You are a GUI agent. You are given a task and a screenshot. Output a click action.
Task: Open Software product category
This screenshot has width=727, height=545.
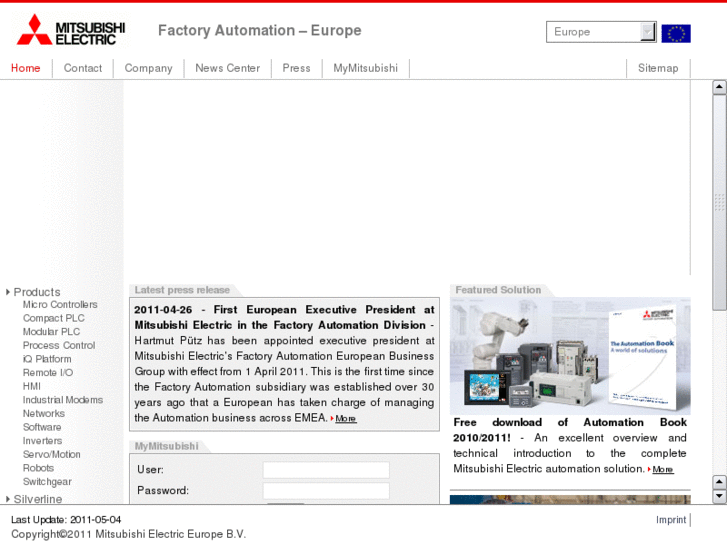[42, 427]
